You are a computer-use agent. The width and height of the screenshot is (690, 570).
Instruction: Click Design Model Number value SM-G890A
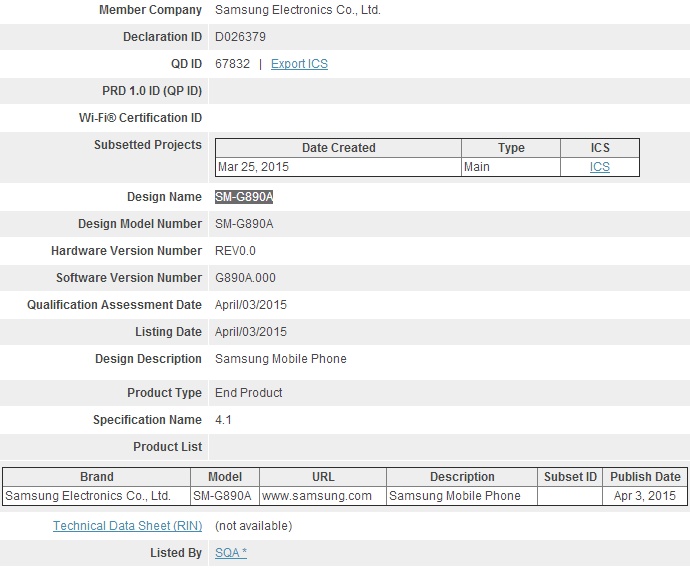click(x=244, y=224)
